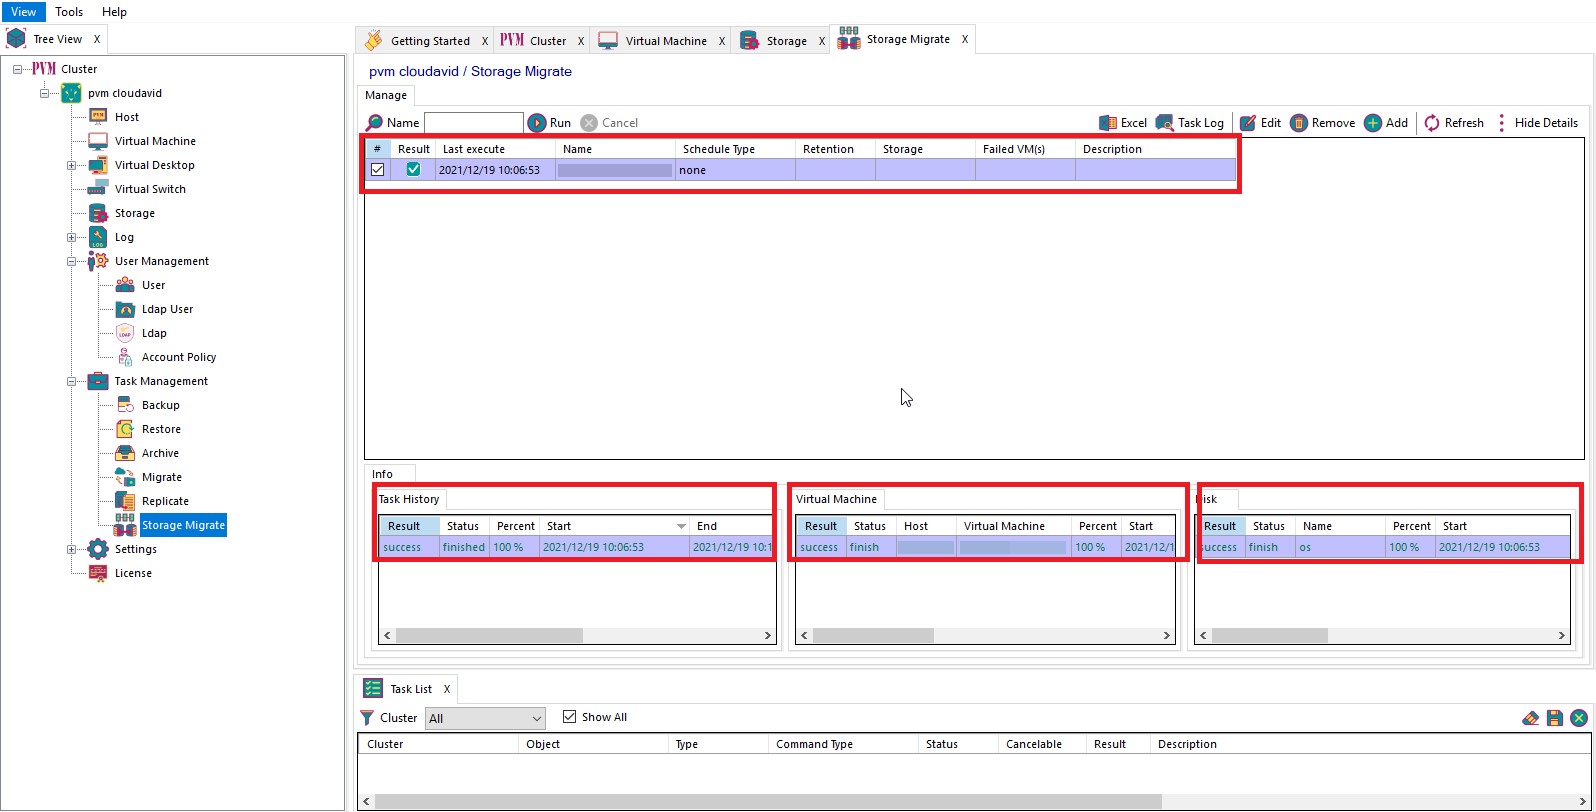
Task: Click the 'success' cell in Task History
Action: (409, 547)
